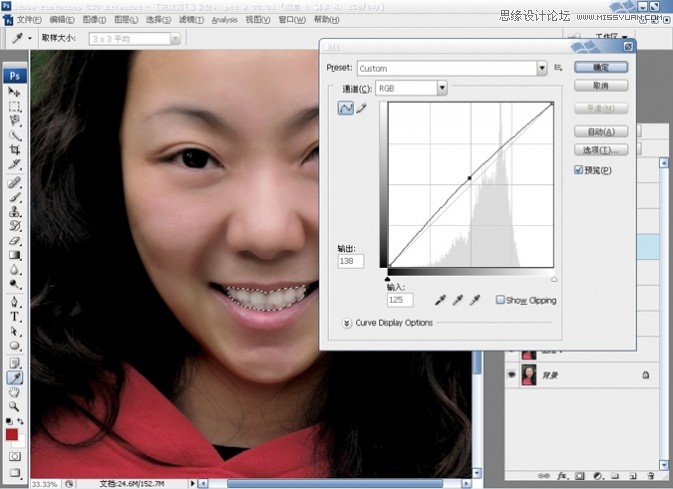Image resolution: width=673 pixels, height=489 pixels.
Task: Toggle visibility of the 背景 layer
Action: 512,375
